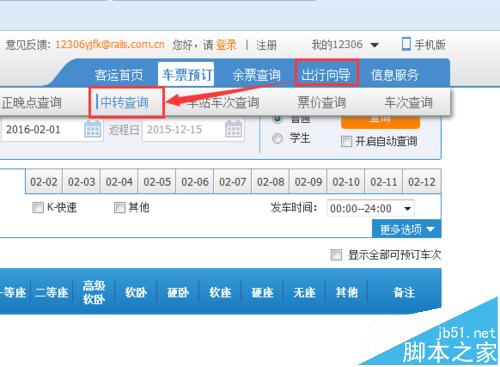Select date tab 02-09
This screenshot has height=367, width=500.
pyautogui.click(x=308, y=182)
